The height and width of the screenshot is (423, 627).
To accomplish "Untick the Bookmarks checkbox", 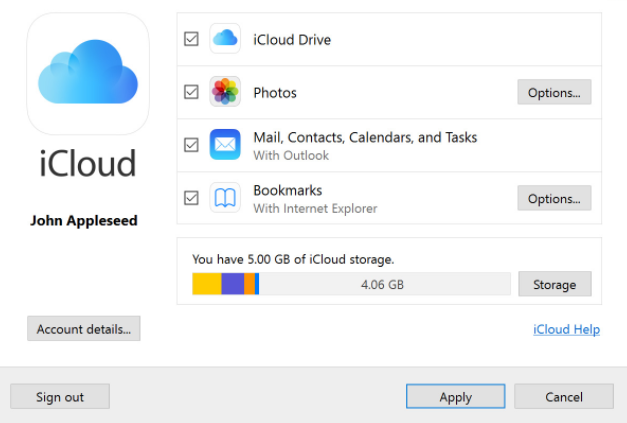I will 191,198.
